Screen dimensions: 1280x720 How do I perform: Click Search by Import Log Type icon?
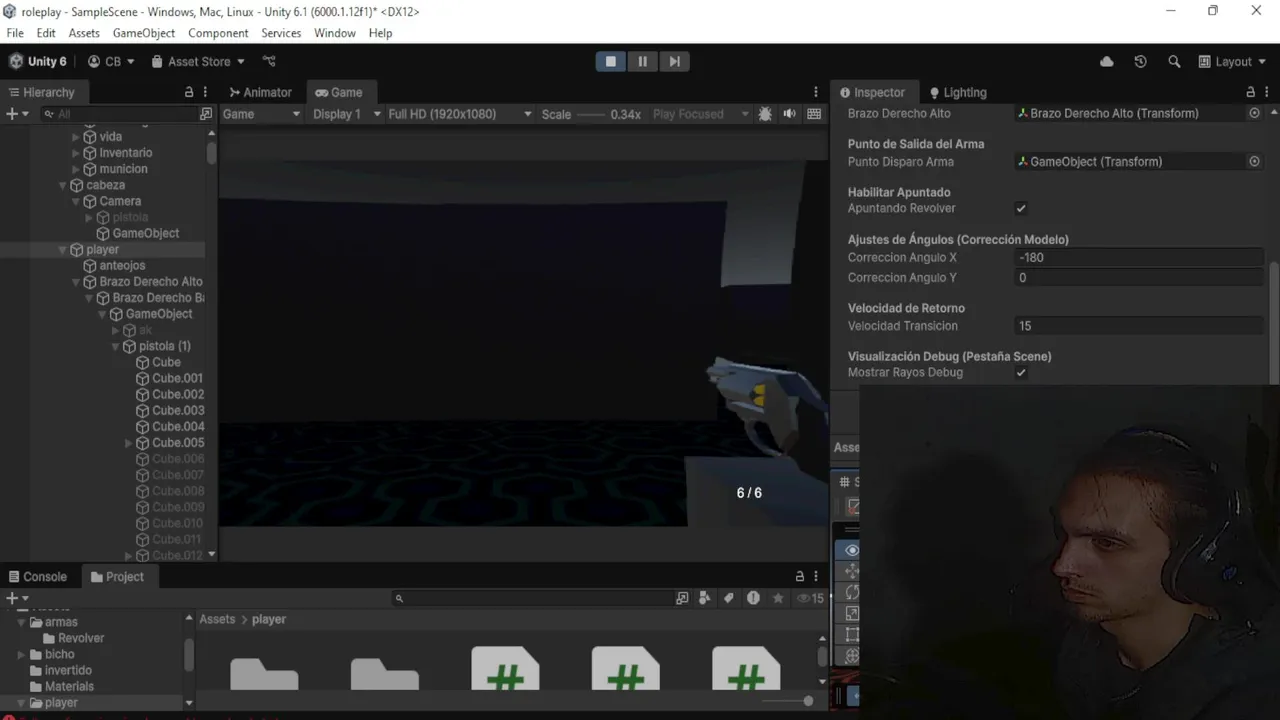pos(753,598)
